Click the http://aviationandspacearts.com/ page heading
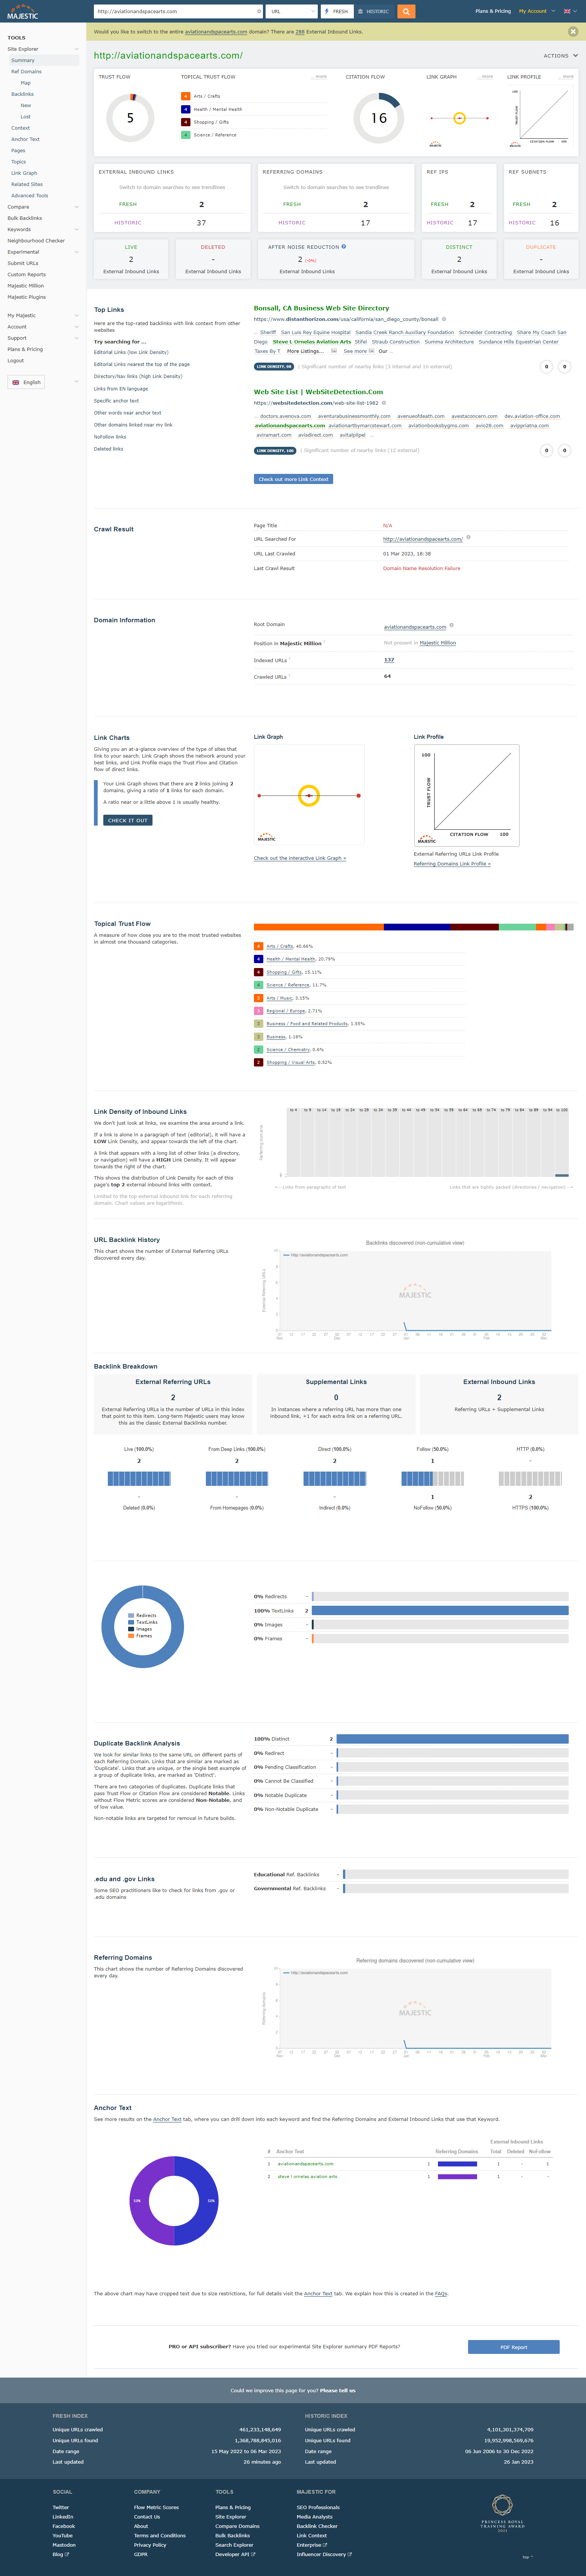This screenshot has height=2576, width=586. coord(168,56)
